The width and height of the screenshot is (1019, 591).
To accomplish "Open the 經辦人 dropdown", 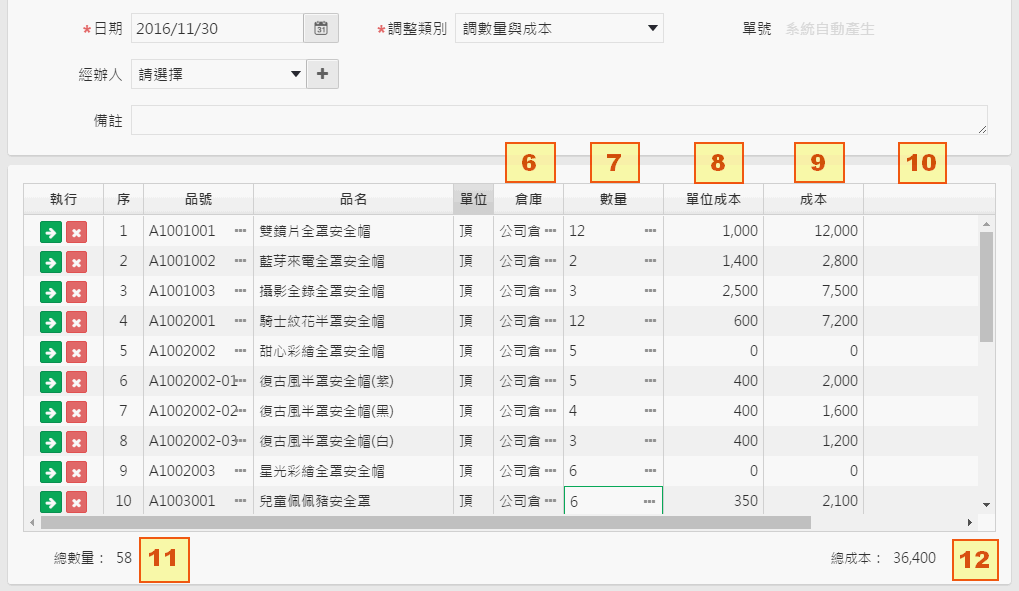I will tap(218, 74).
